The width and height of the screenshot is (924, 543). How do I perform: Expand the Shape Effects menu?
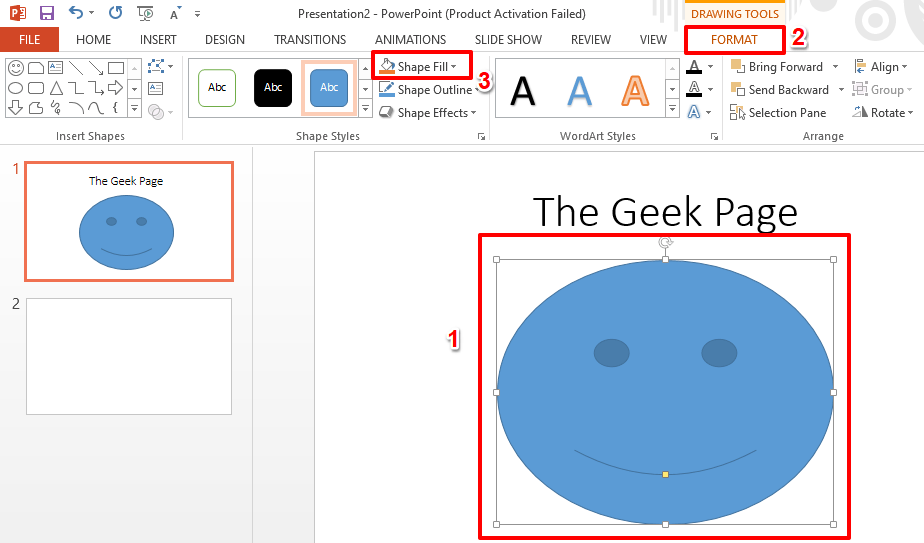(x=427, y=113)
